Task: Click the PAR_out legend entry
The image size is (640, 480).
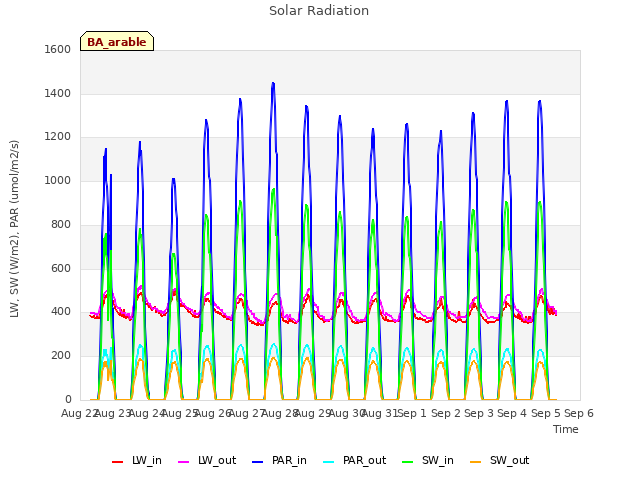Action: 354,461
